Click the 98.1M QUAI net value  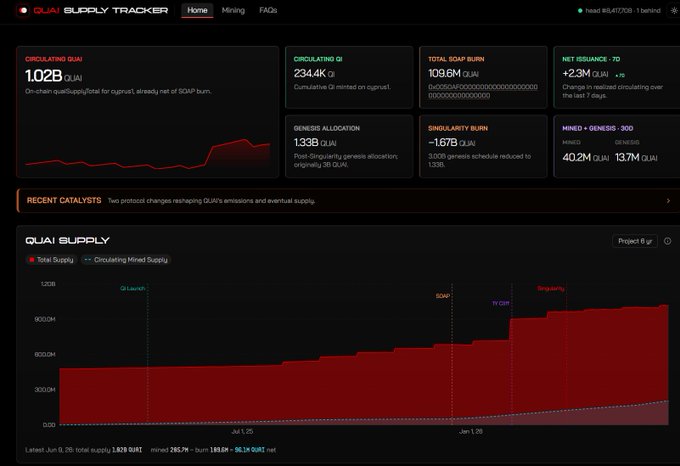pos(250,450)
